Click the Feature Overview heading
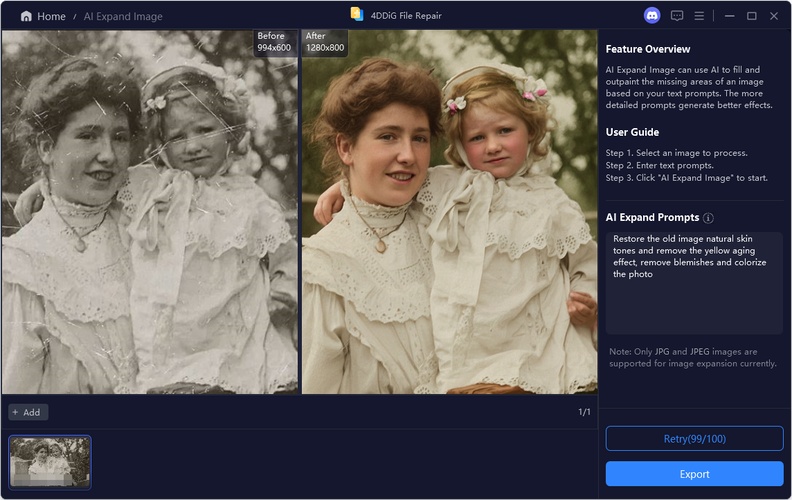This screenshot has width=792, height=500. click(x=648, y=49)
